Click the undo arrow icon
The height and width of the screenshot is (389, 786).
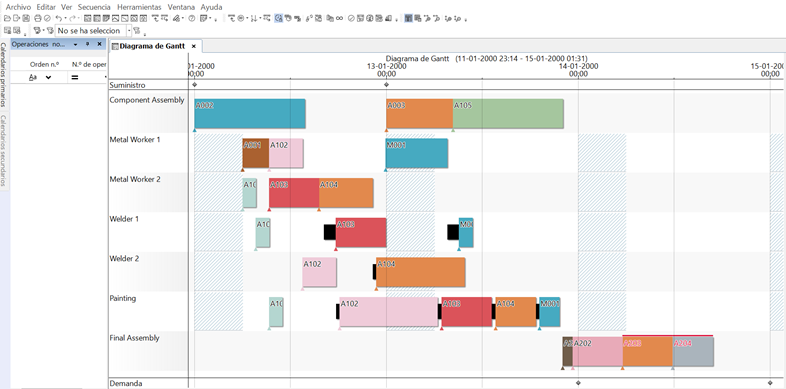(59, 18)
